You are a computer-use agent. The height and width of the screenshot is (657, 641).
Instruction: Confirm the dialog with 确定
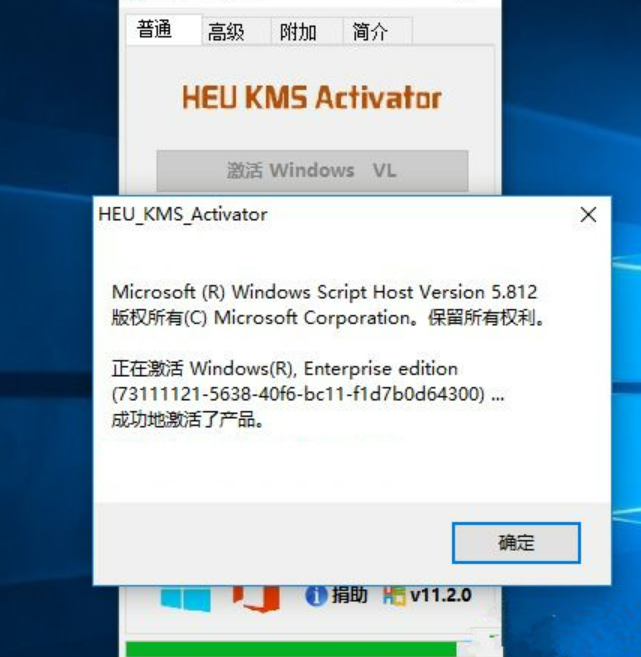pos(516,543)
